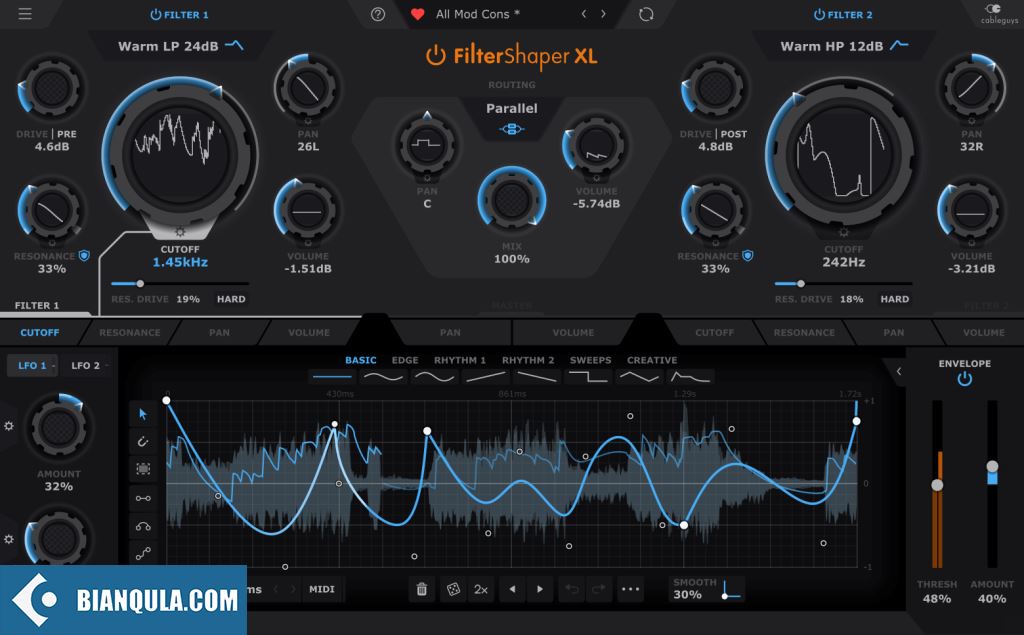Toggle Filter 1 resonance shield protection
Viewport: 1024px width, 635px height.
pos(84,255)
